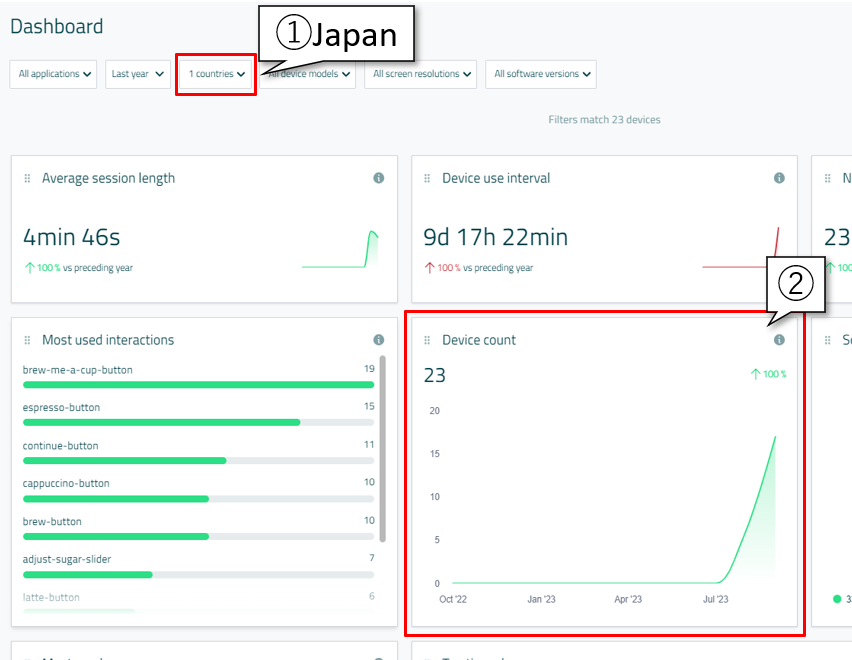Grab drag handle of Device count card
The width and height of the screenshot is (852, 660).
(x=428, y=341)
